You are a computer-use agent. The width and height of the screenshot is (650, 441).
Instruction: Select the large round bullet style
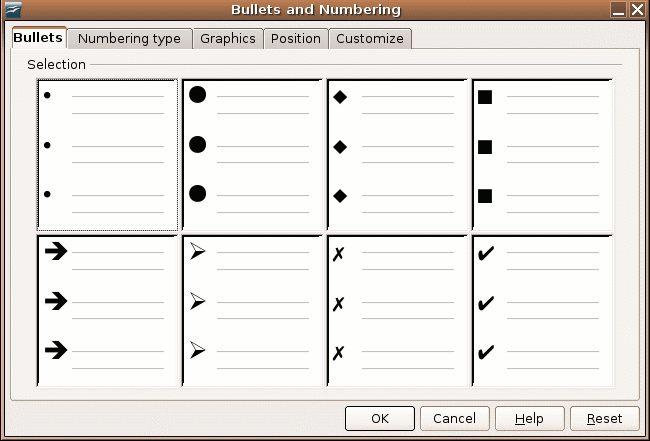pos(252,155)
